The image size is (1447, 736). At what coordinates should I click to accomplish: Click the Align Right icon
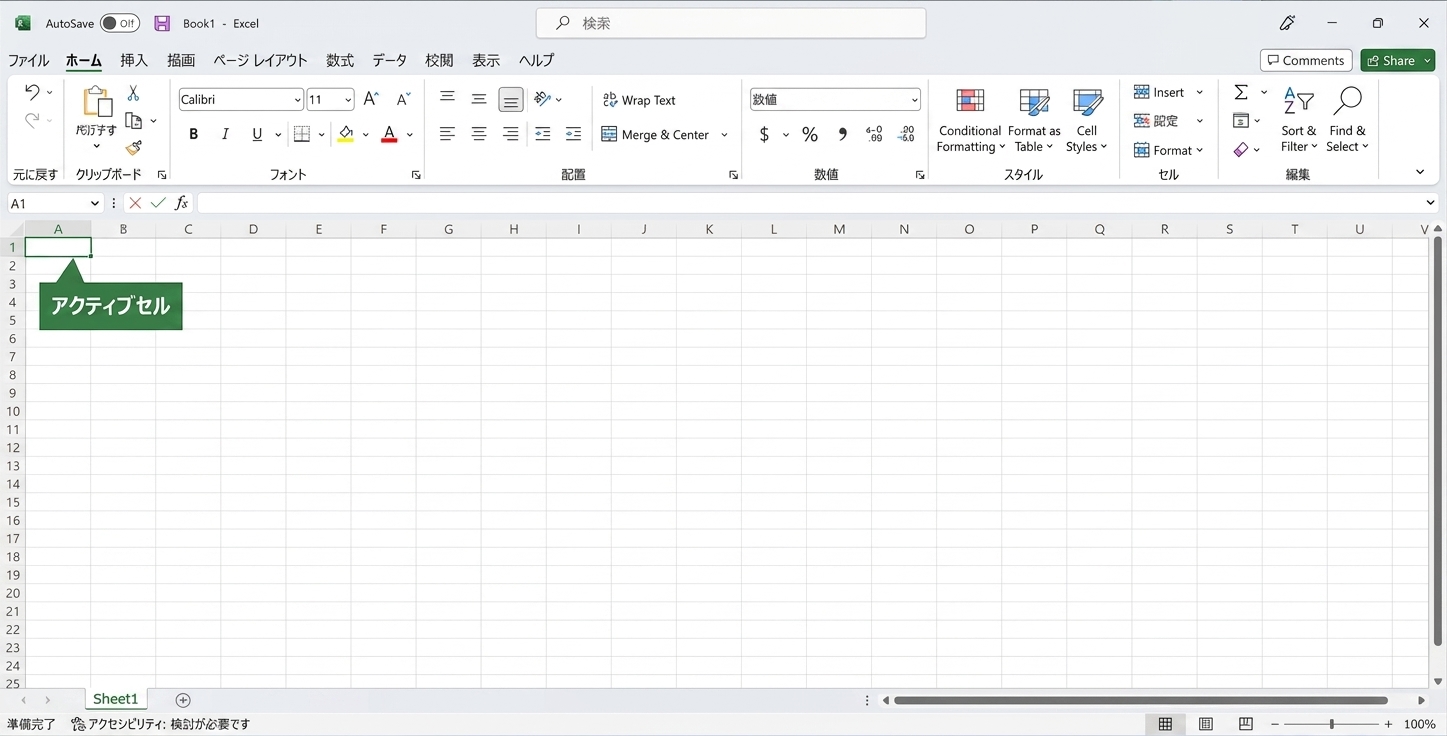coord(511,134)
